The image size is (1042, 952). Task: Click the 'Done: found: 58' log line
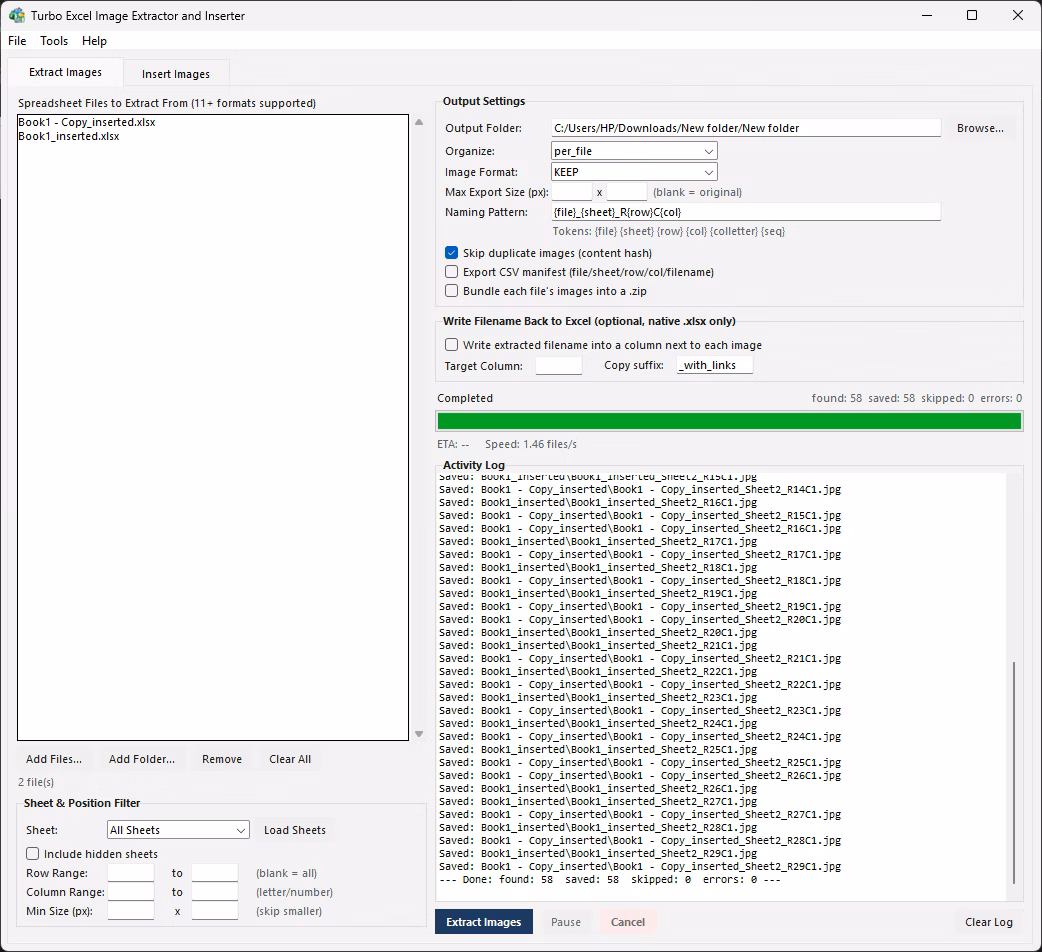[609, 880]
